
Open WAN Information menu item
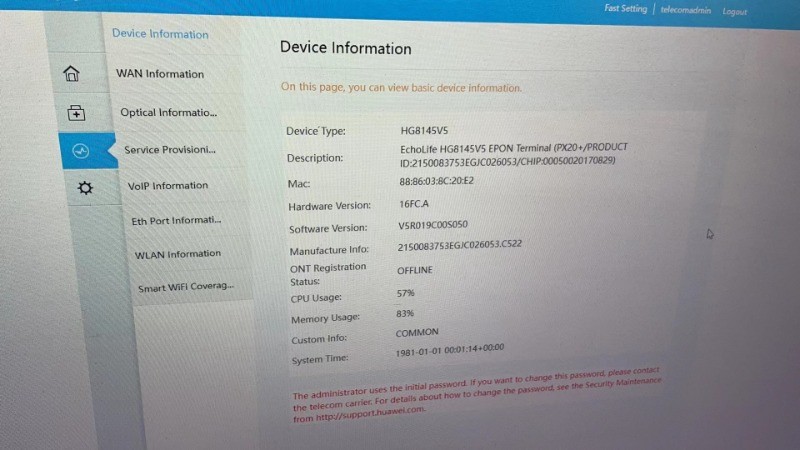[x=160, y=74]
